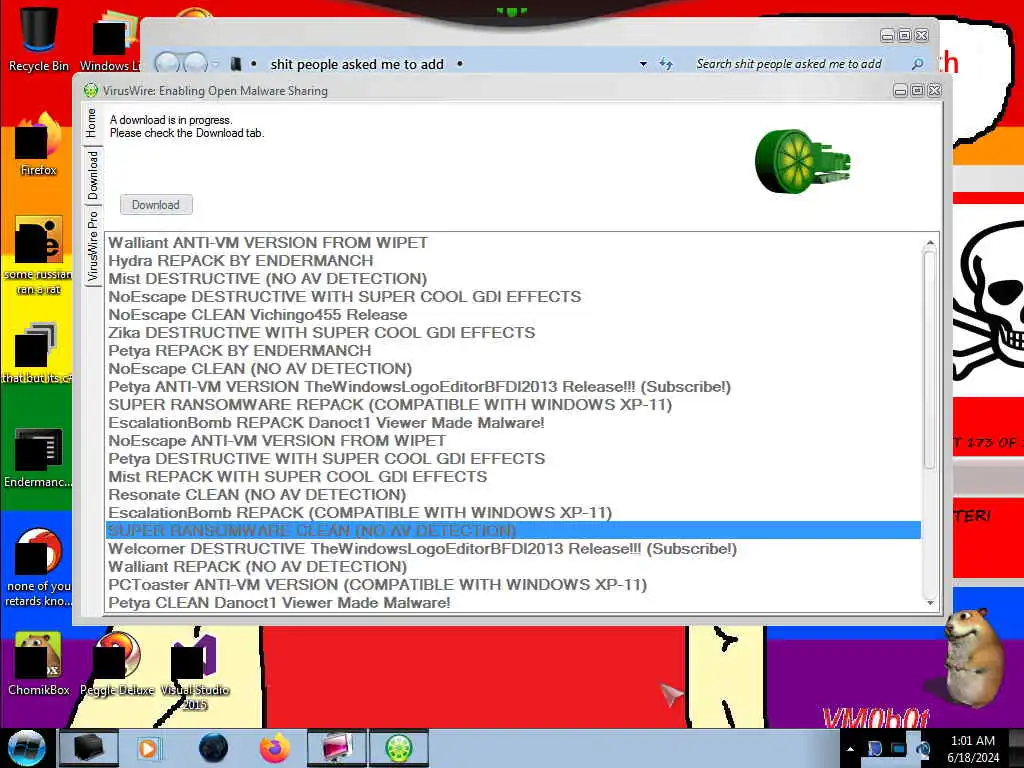This screenshot has width=1024, height=768.
Task: Open the media player taskbar icon
Action: coord(149,748)
